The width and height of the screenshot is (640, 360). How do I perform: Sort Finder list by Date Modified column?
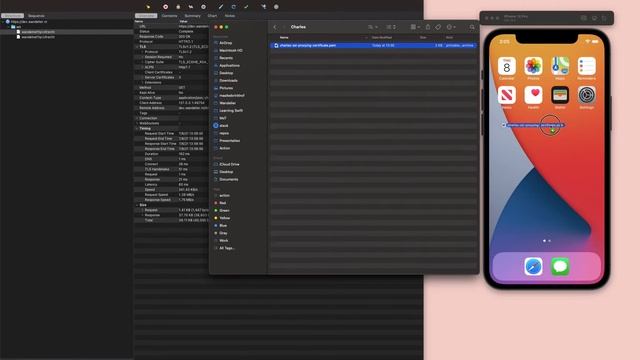[382, 38]
